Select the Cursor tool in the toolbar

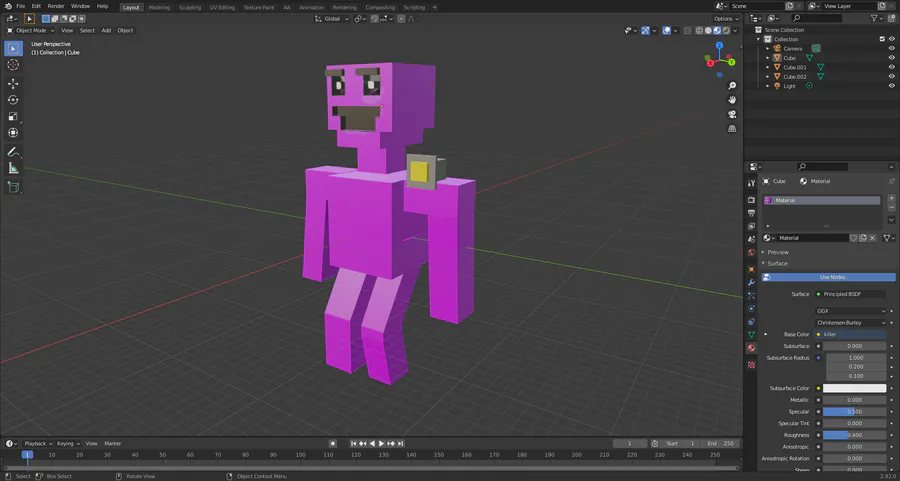click(13, 65)
